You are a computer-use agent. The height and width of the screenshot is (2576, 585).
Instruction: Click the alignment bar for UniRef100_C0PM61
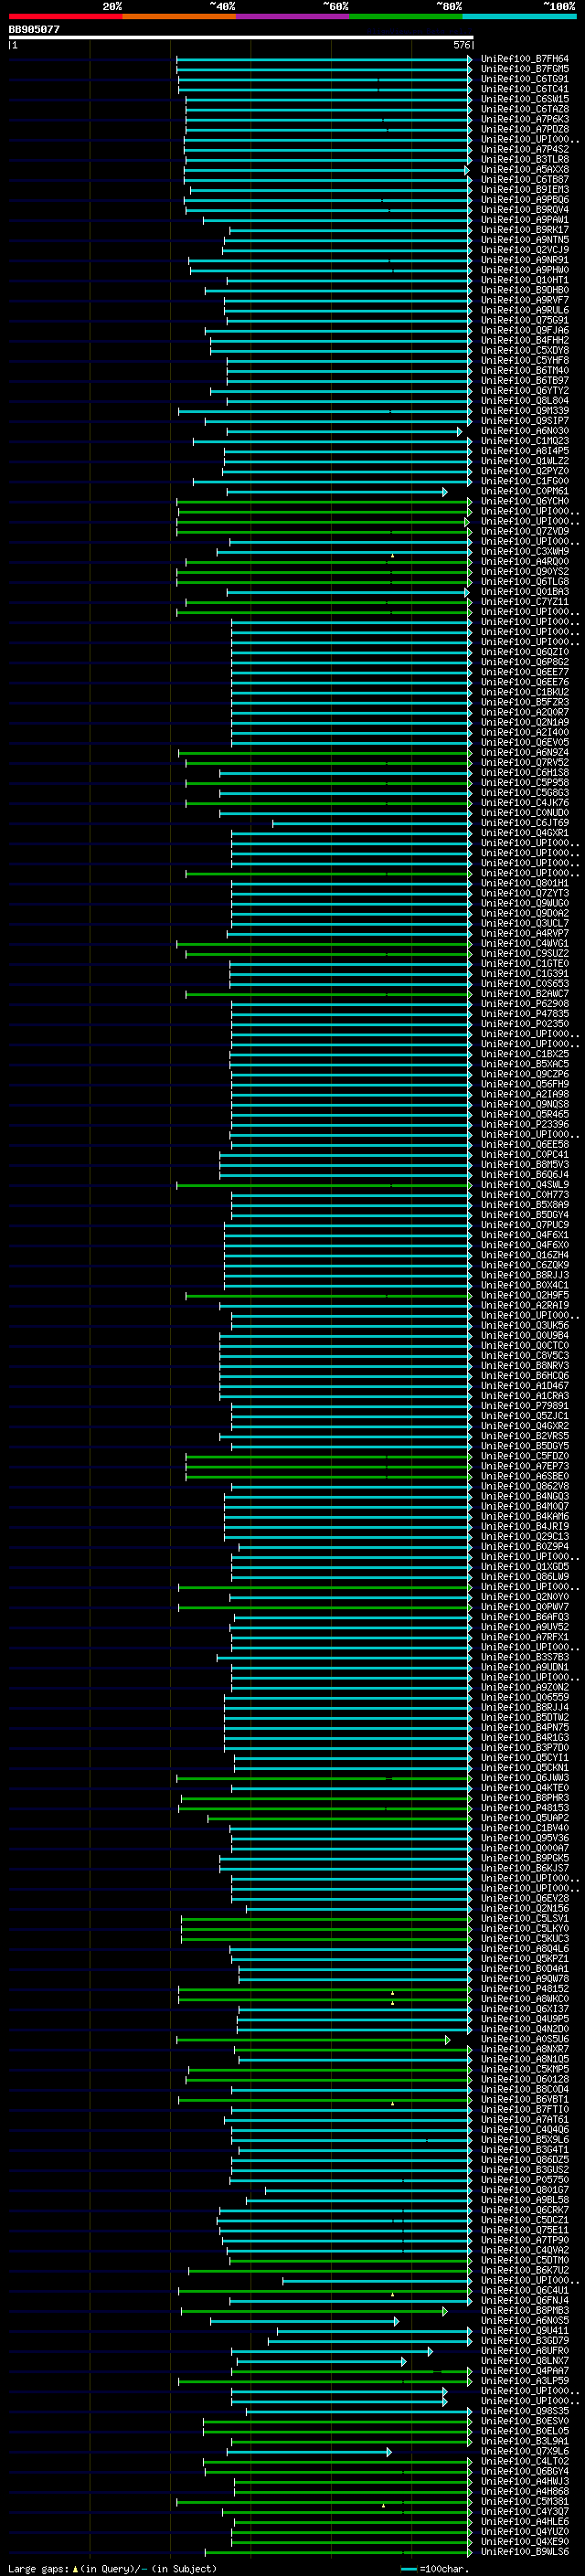[337, 491]
